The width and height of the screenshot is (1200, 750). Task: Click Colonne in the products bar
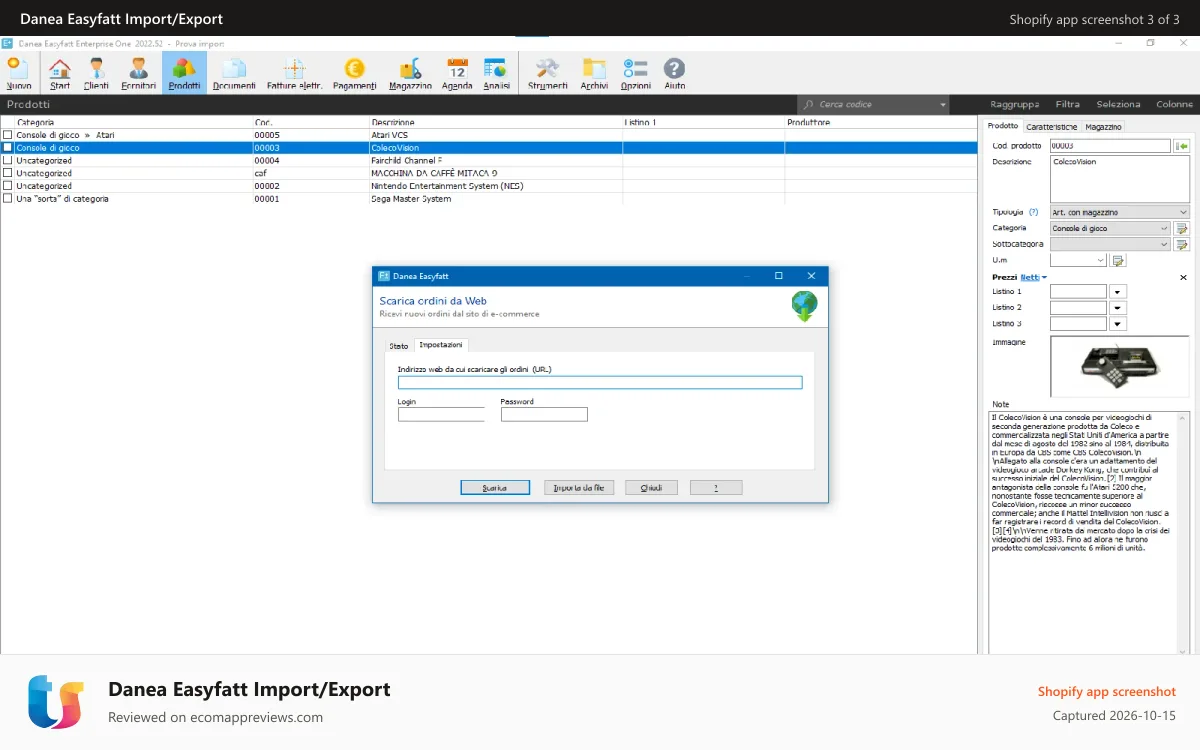[x=1174, y=104]
